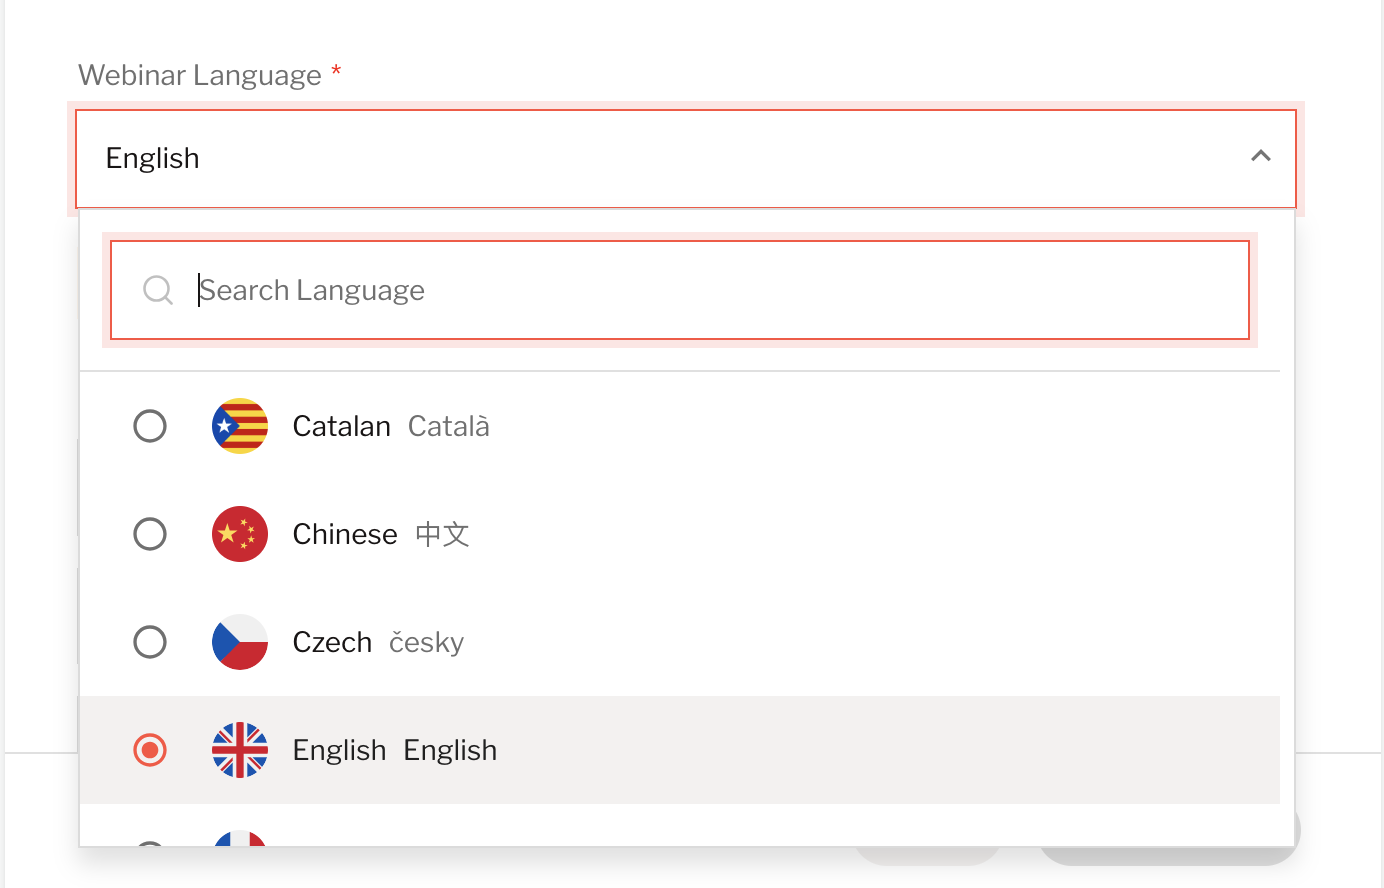Select the Chinese radio button
This screenshot has height=888, width=1384.
[x=150, y=534]
